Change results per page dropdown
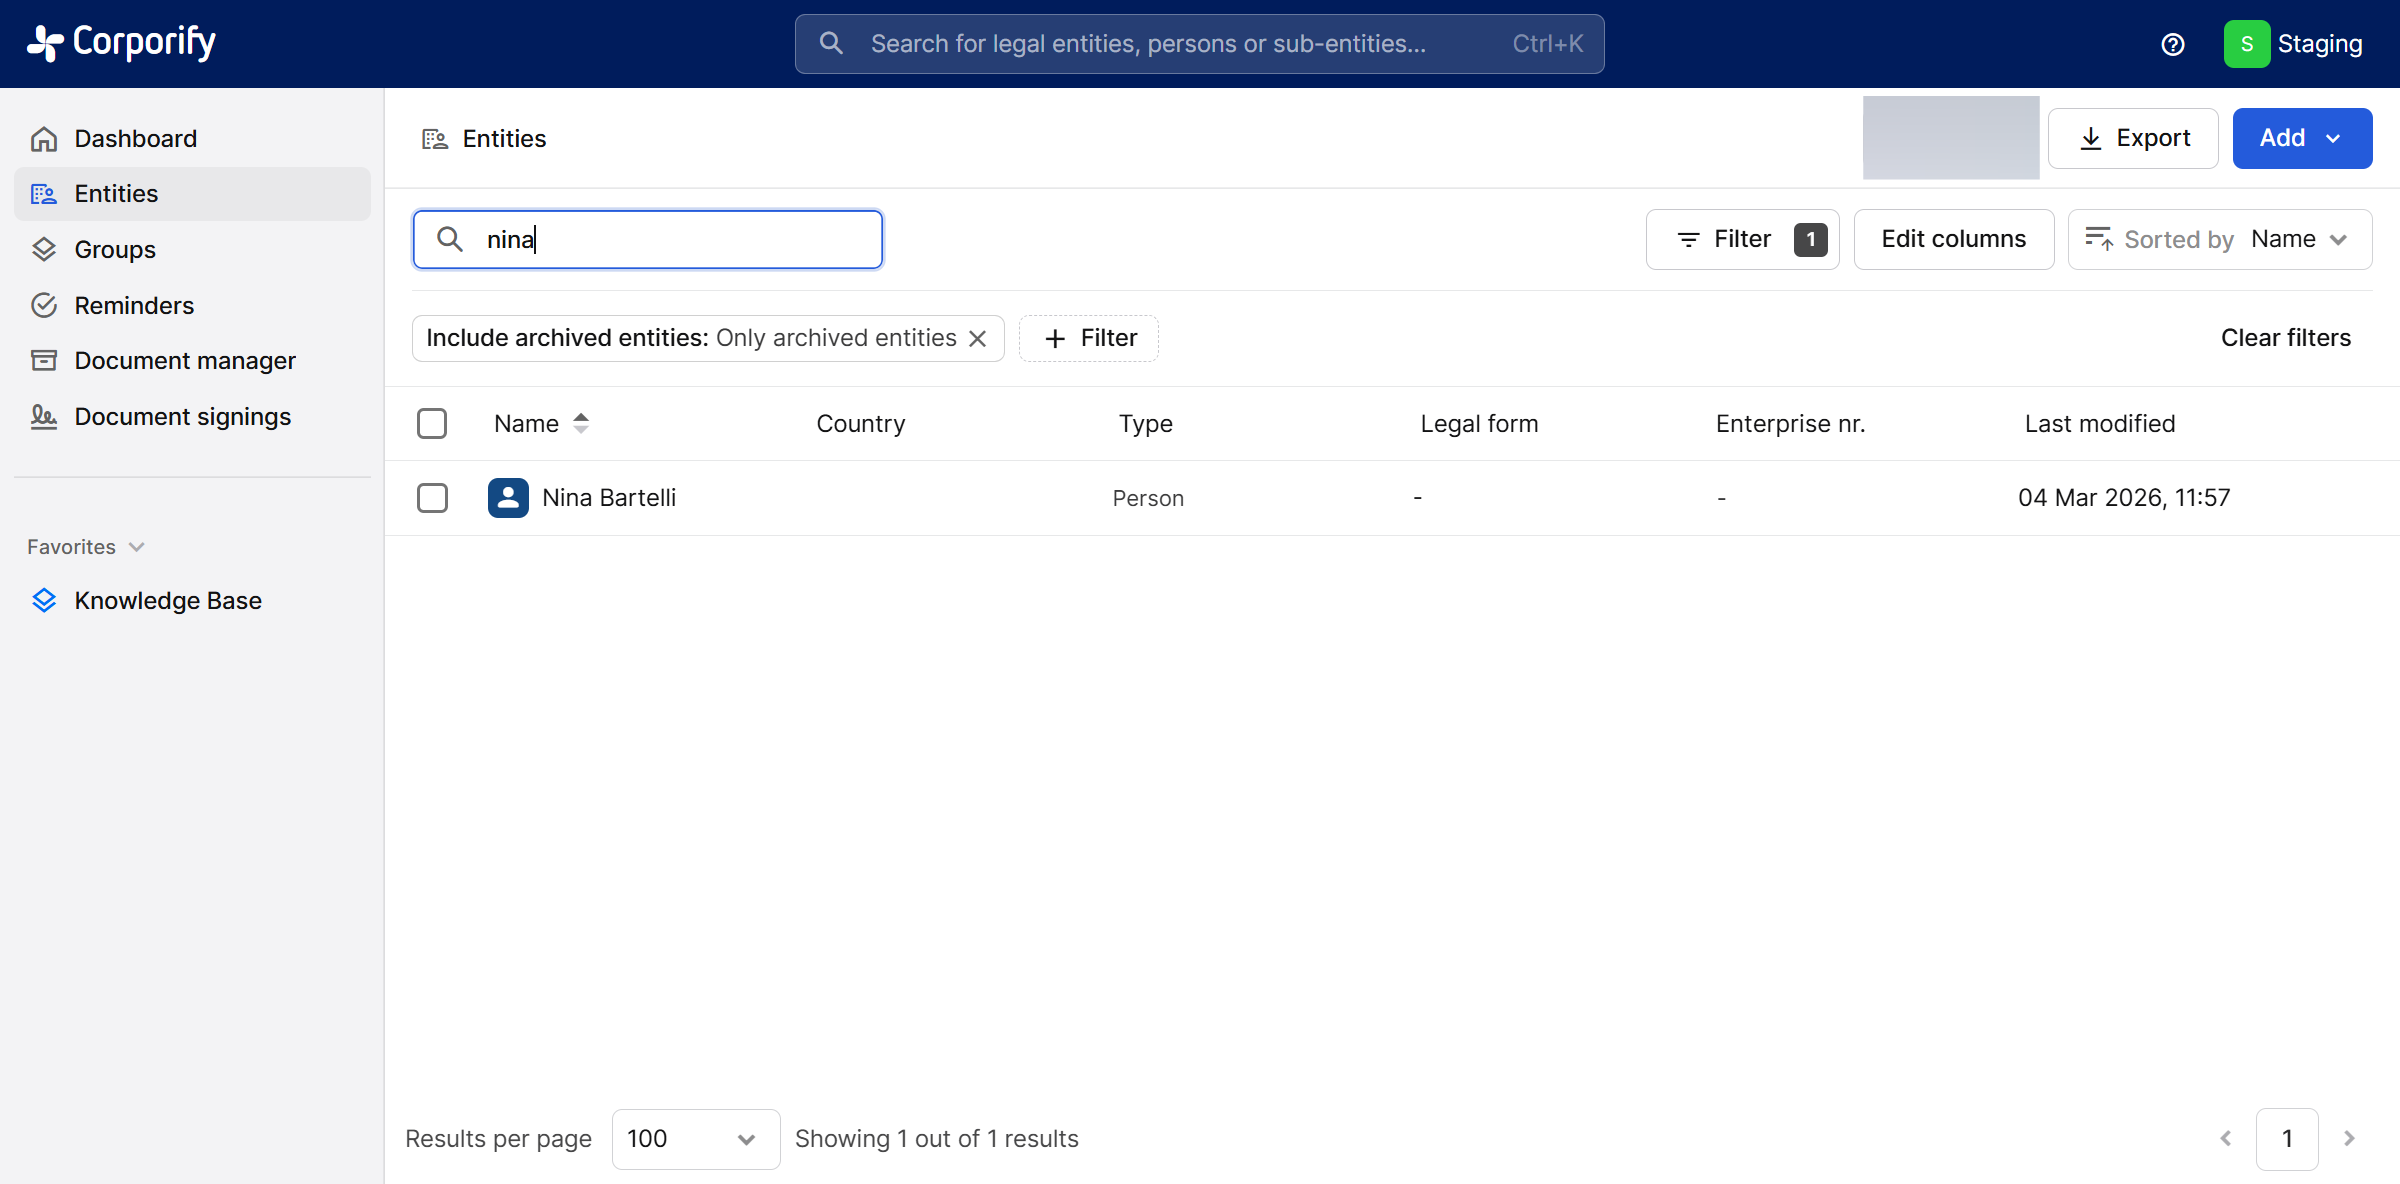Viewport: 2400px width, 1184px height. point(695,1138)
